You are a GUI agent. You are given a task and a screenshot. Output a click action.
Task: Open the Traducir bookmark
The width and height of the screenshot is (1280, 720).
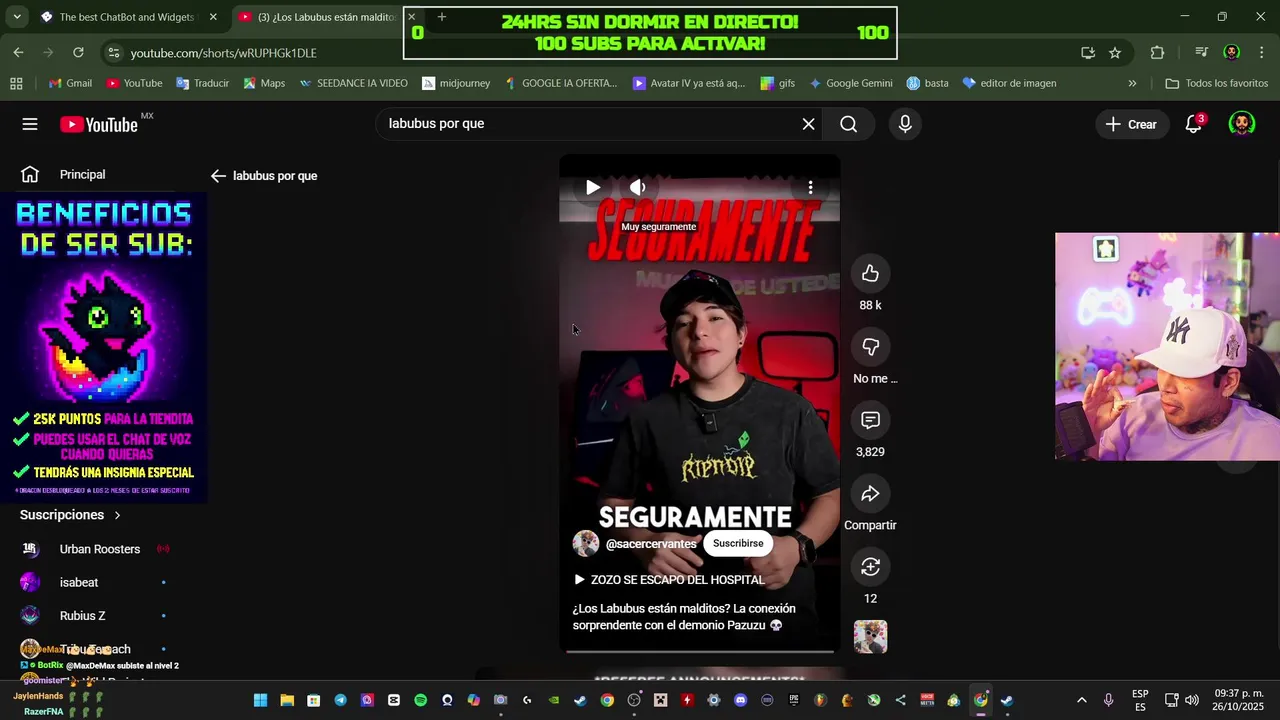pyautogui.click(x=202, y=83)
